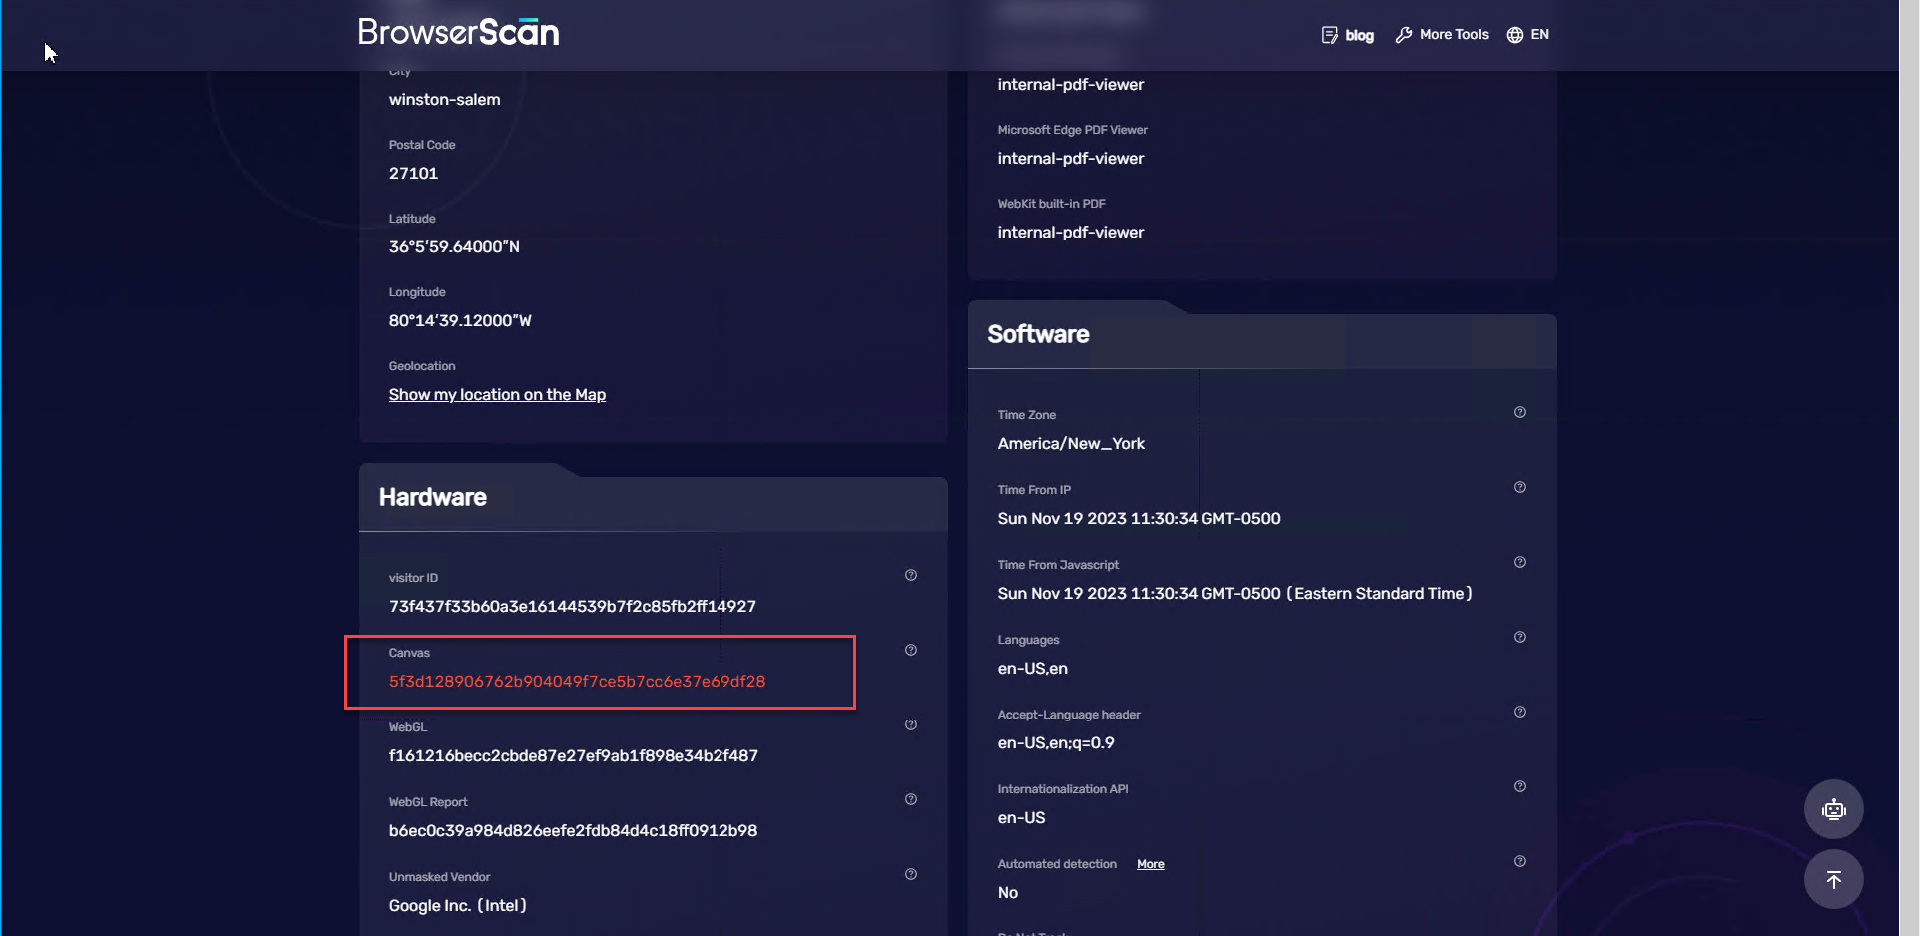Click the help icon next to Time Zone
Viewport: 1920px width, 936px height.
point(1519,412)
